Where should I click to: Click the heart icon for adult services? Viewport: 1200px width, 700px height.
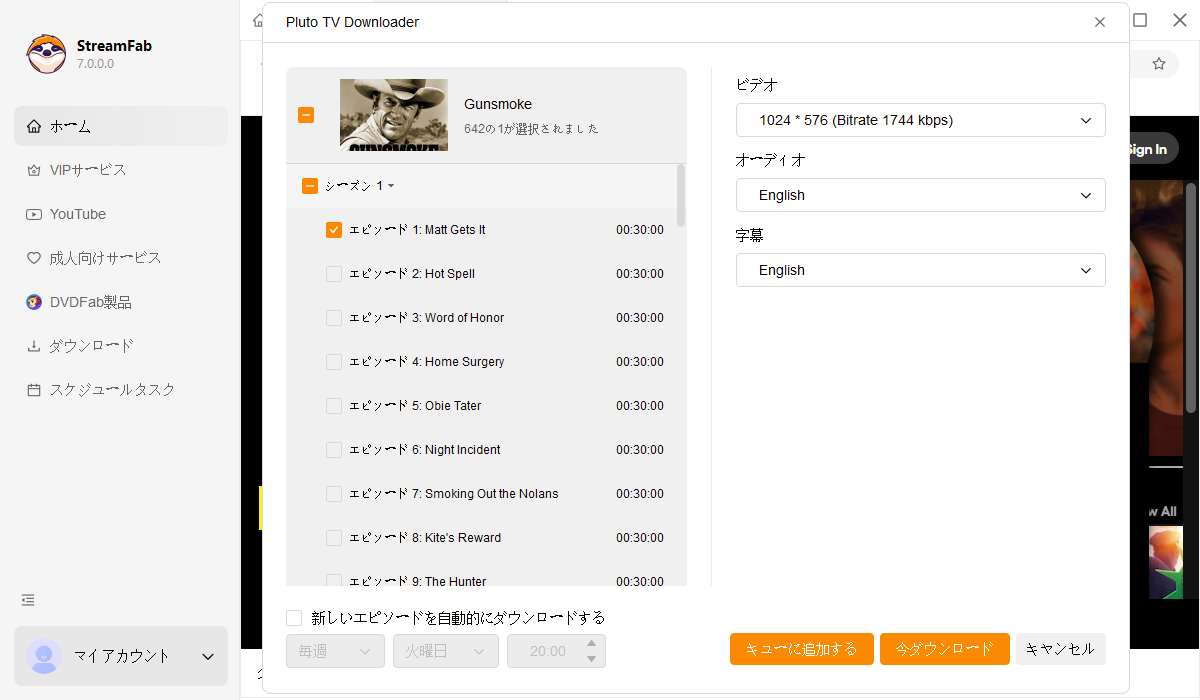coord(34,258)
